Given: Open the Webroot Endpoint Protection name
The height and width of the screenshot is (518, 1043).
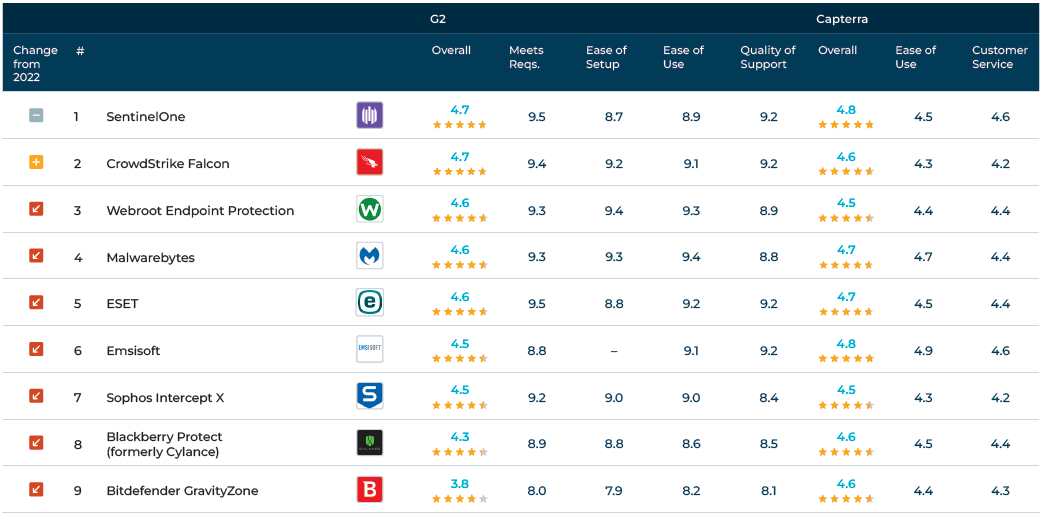Looking at the screenshot, I should pyautogui.click(x=200, y=211).
